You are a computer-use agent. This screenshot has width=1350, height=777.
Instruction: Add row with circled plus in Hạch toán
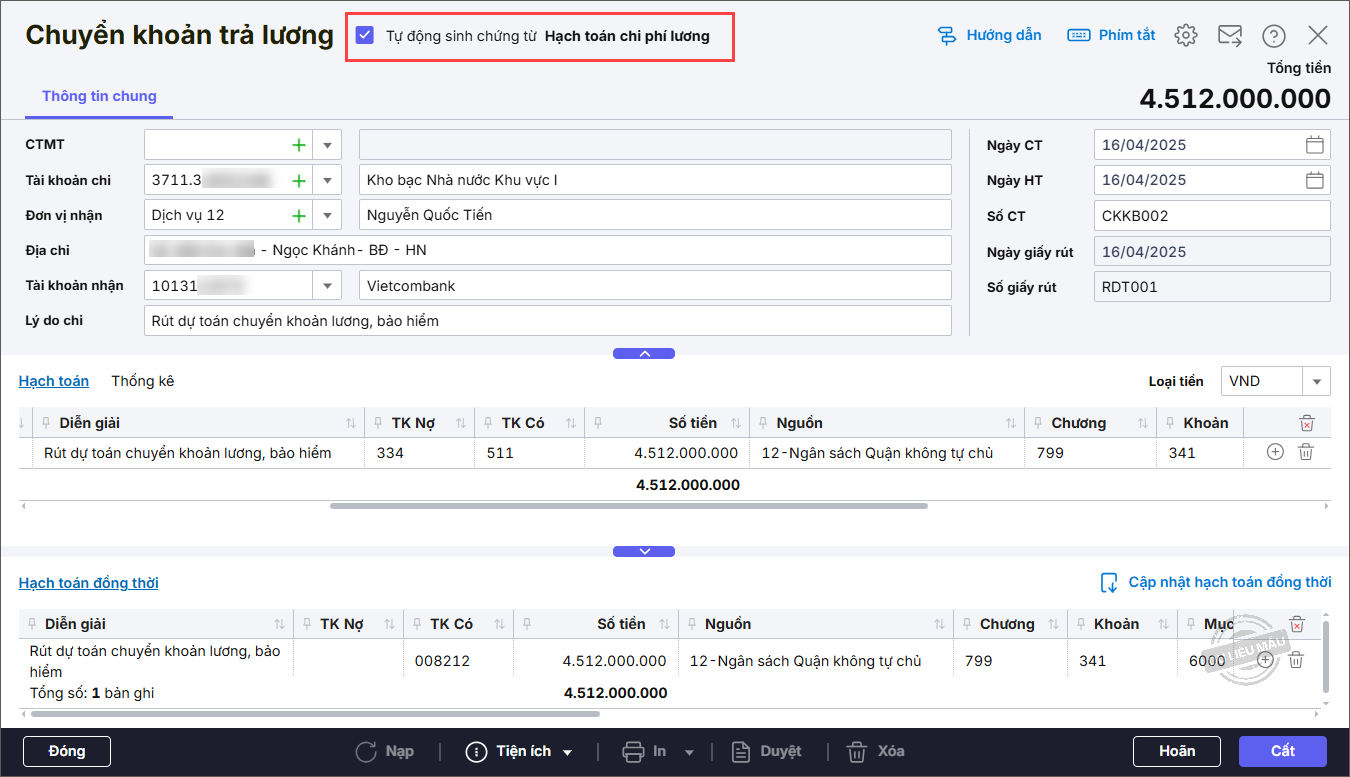1275,452
